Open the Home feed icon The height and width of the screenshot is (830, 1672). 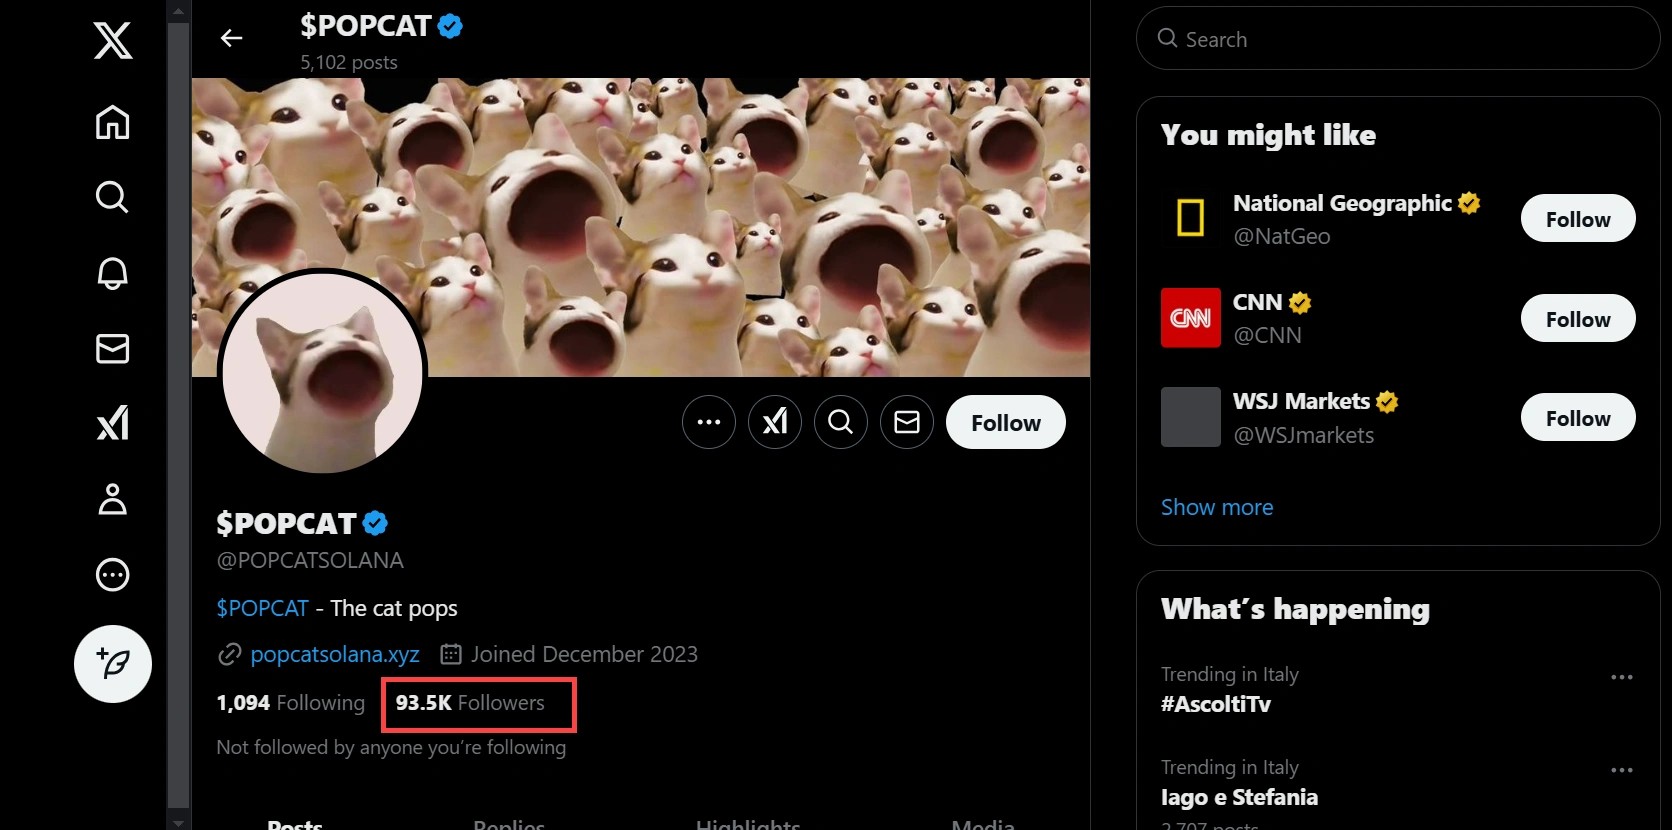112,122
